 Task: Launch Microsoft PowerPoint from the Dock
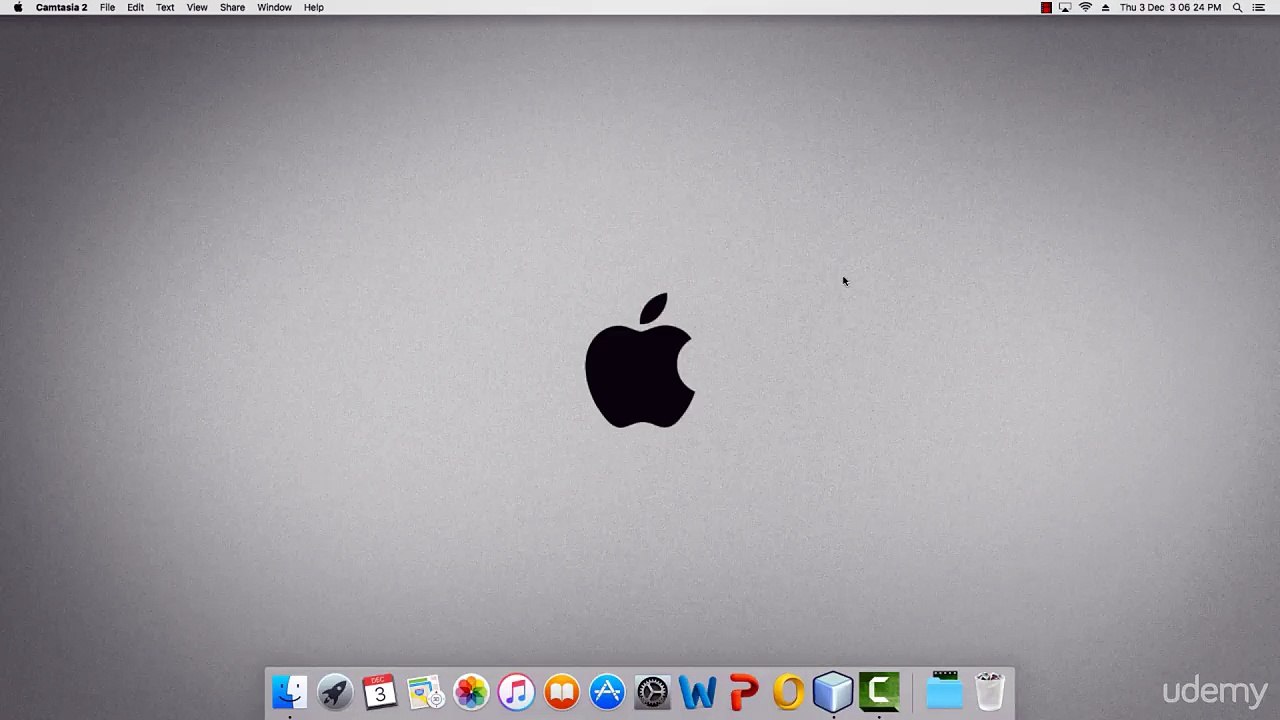[x=743, y=692]
